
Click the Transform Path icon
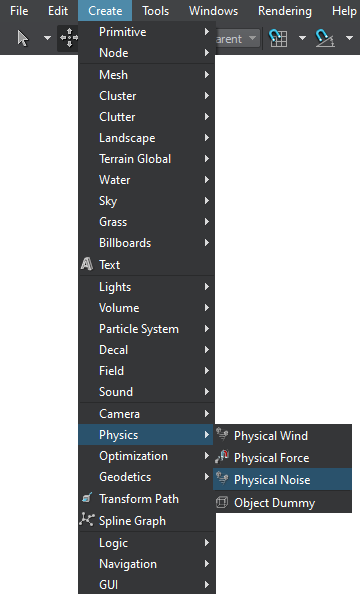(x=87, y=498)
